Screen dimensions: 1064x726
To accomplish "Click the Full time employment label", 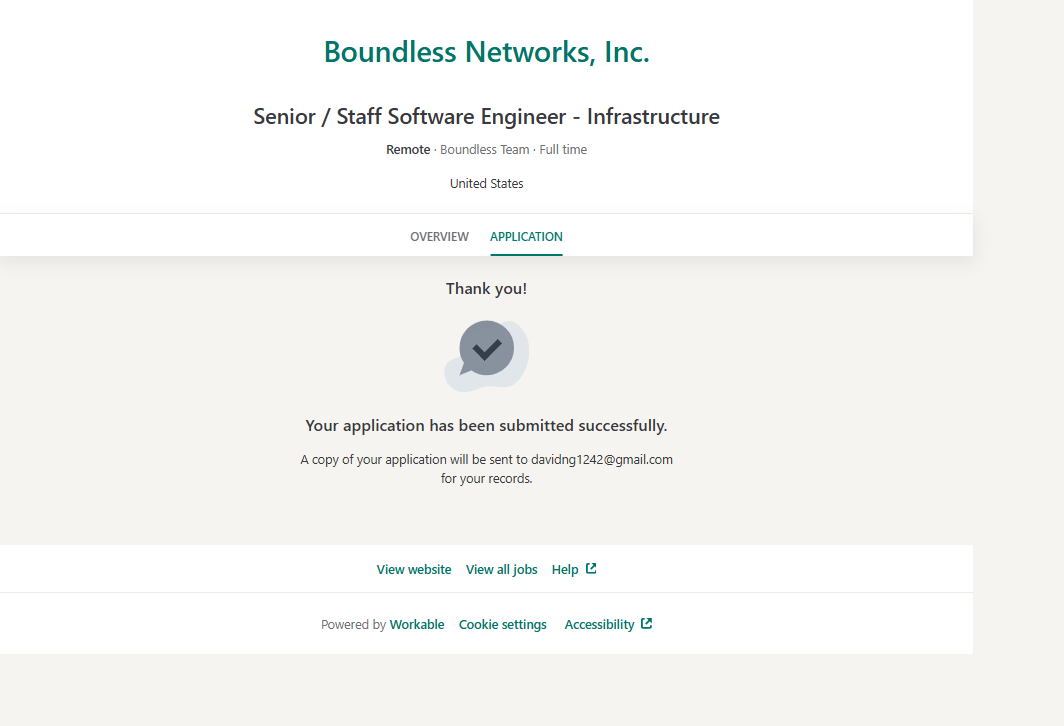I will click(563, 150).
